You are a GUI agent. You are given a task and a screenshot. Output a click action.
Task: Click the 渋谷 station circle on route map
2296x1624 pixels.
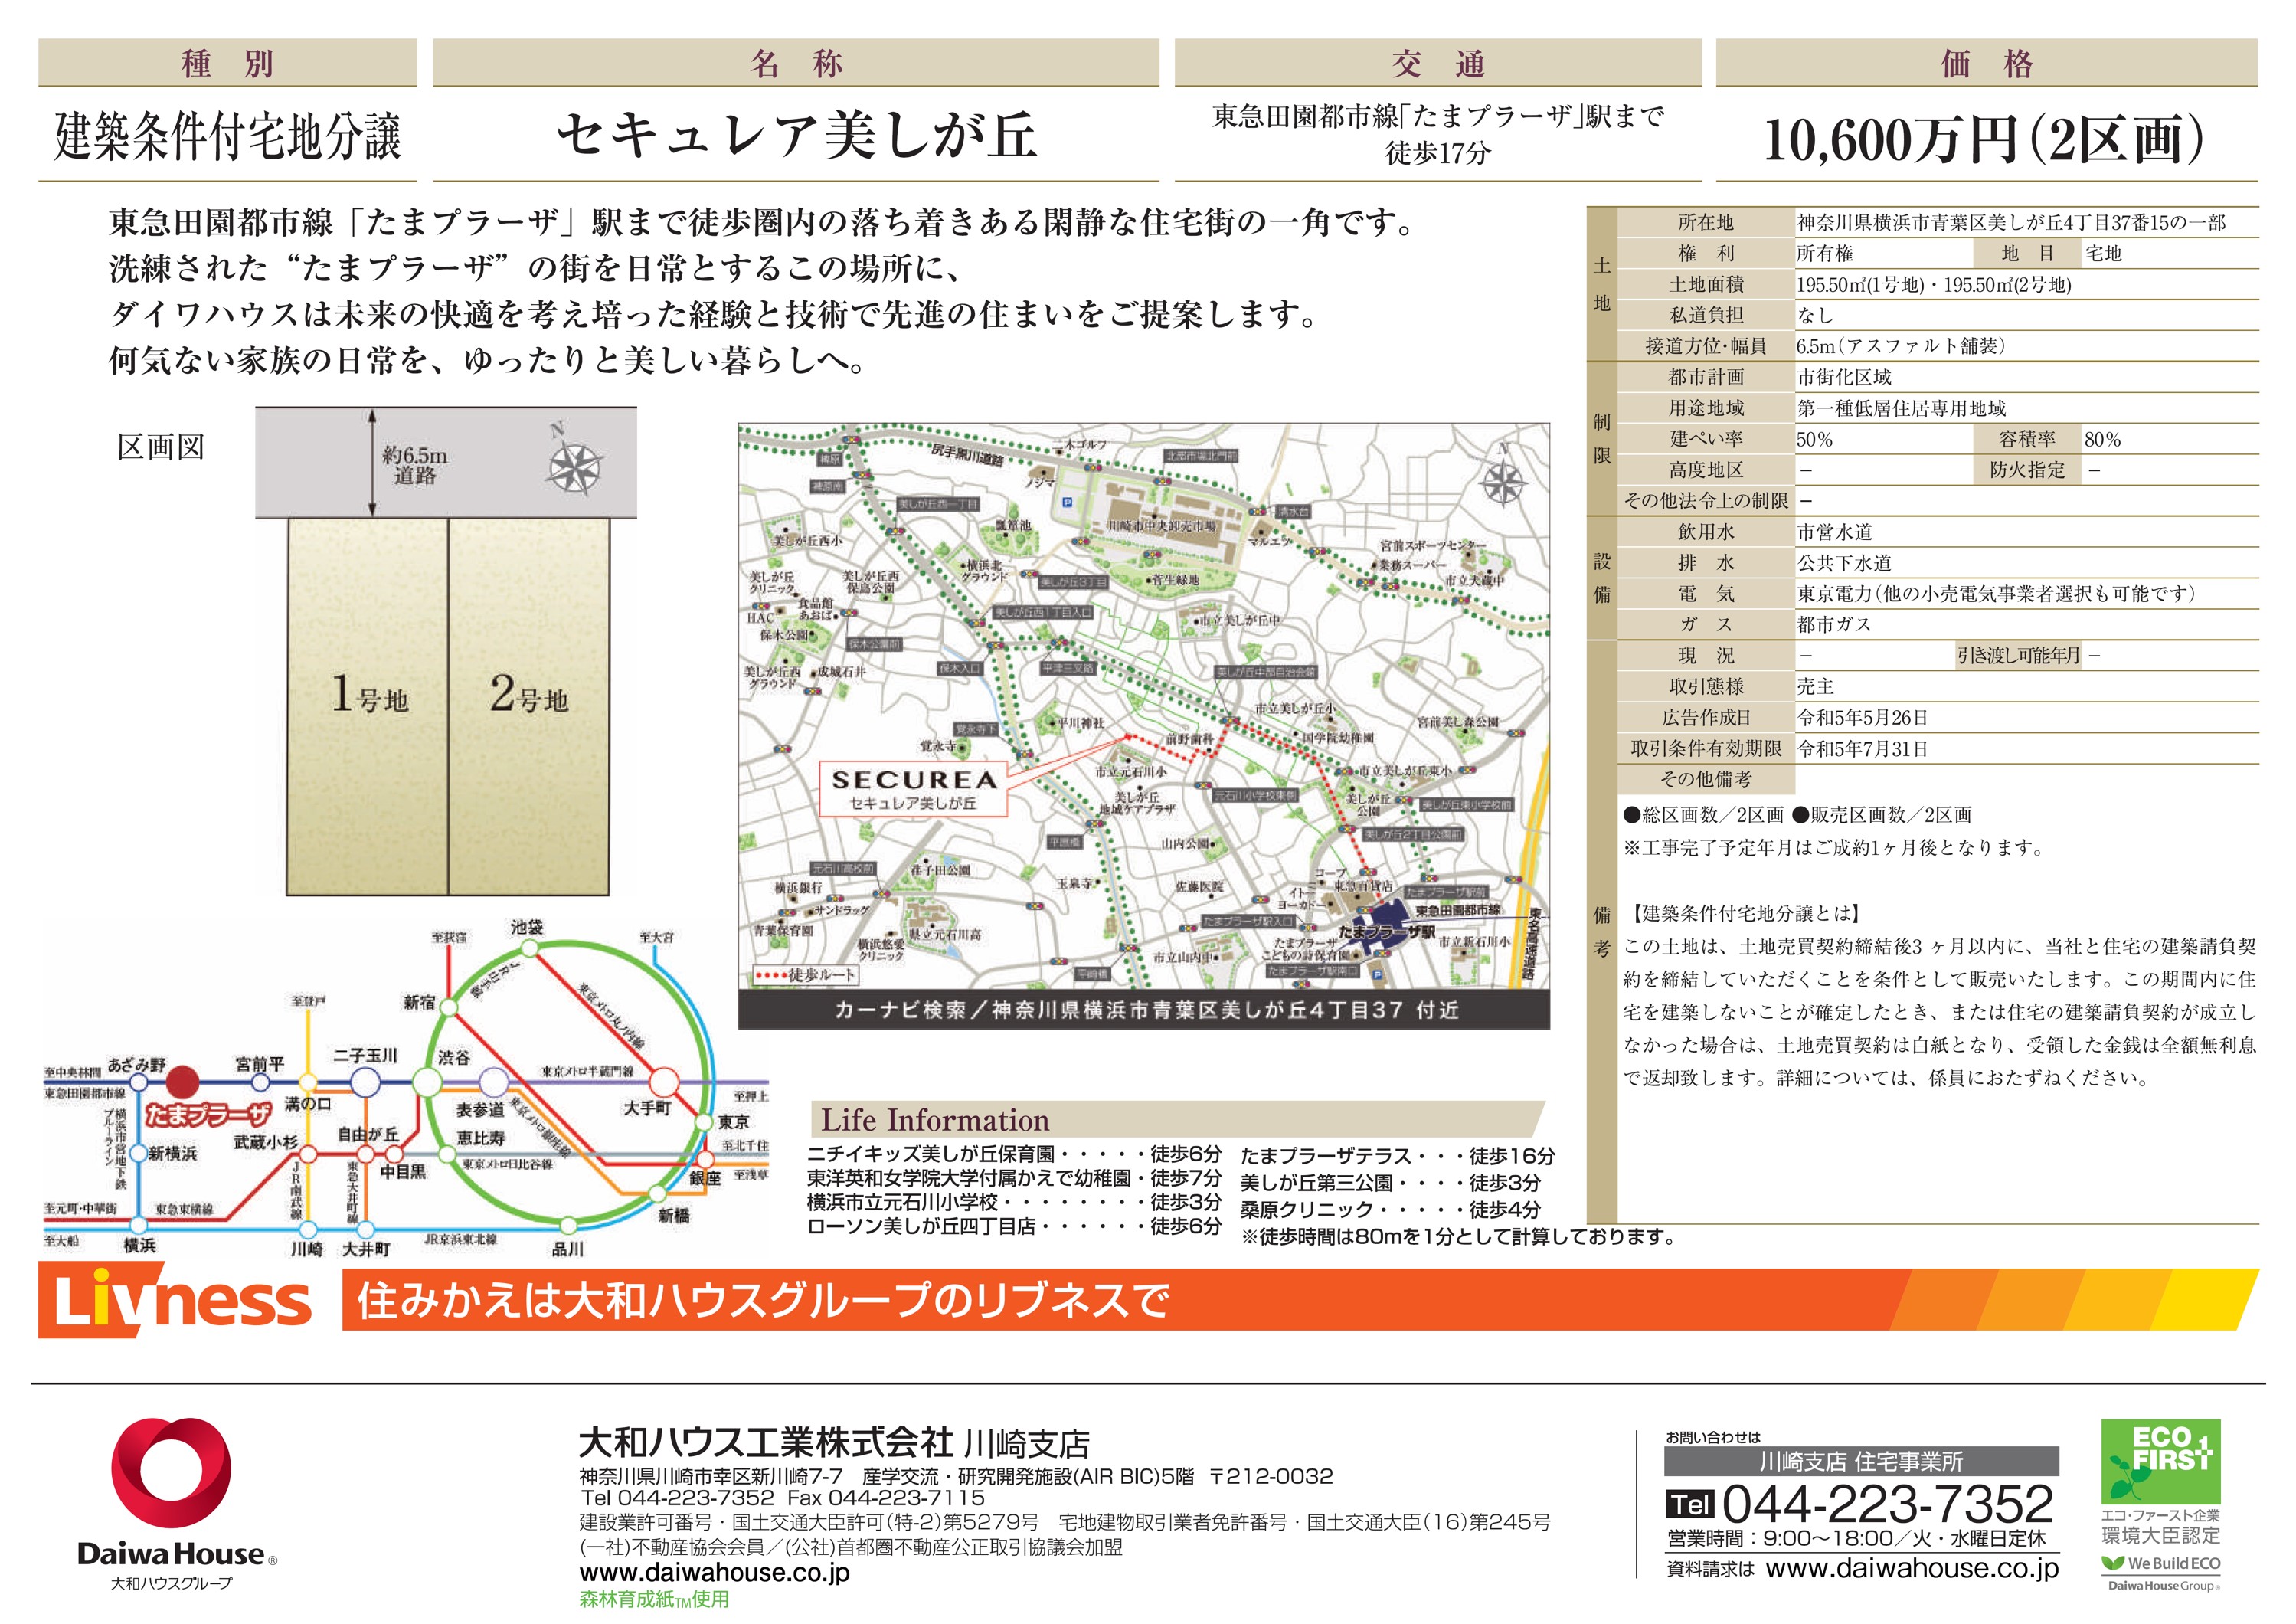pos(427,1082)
